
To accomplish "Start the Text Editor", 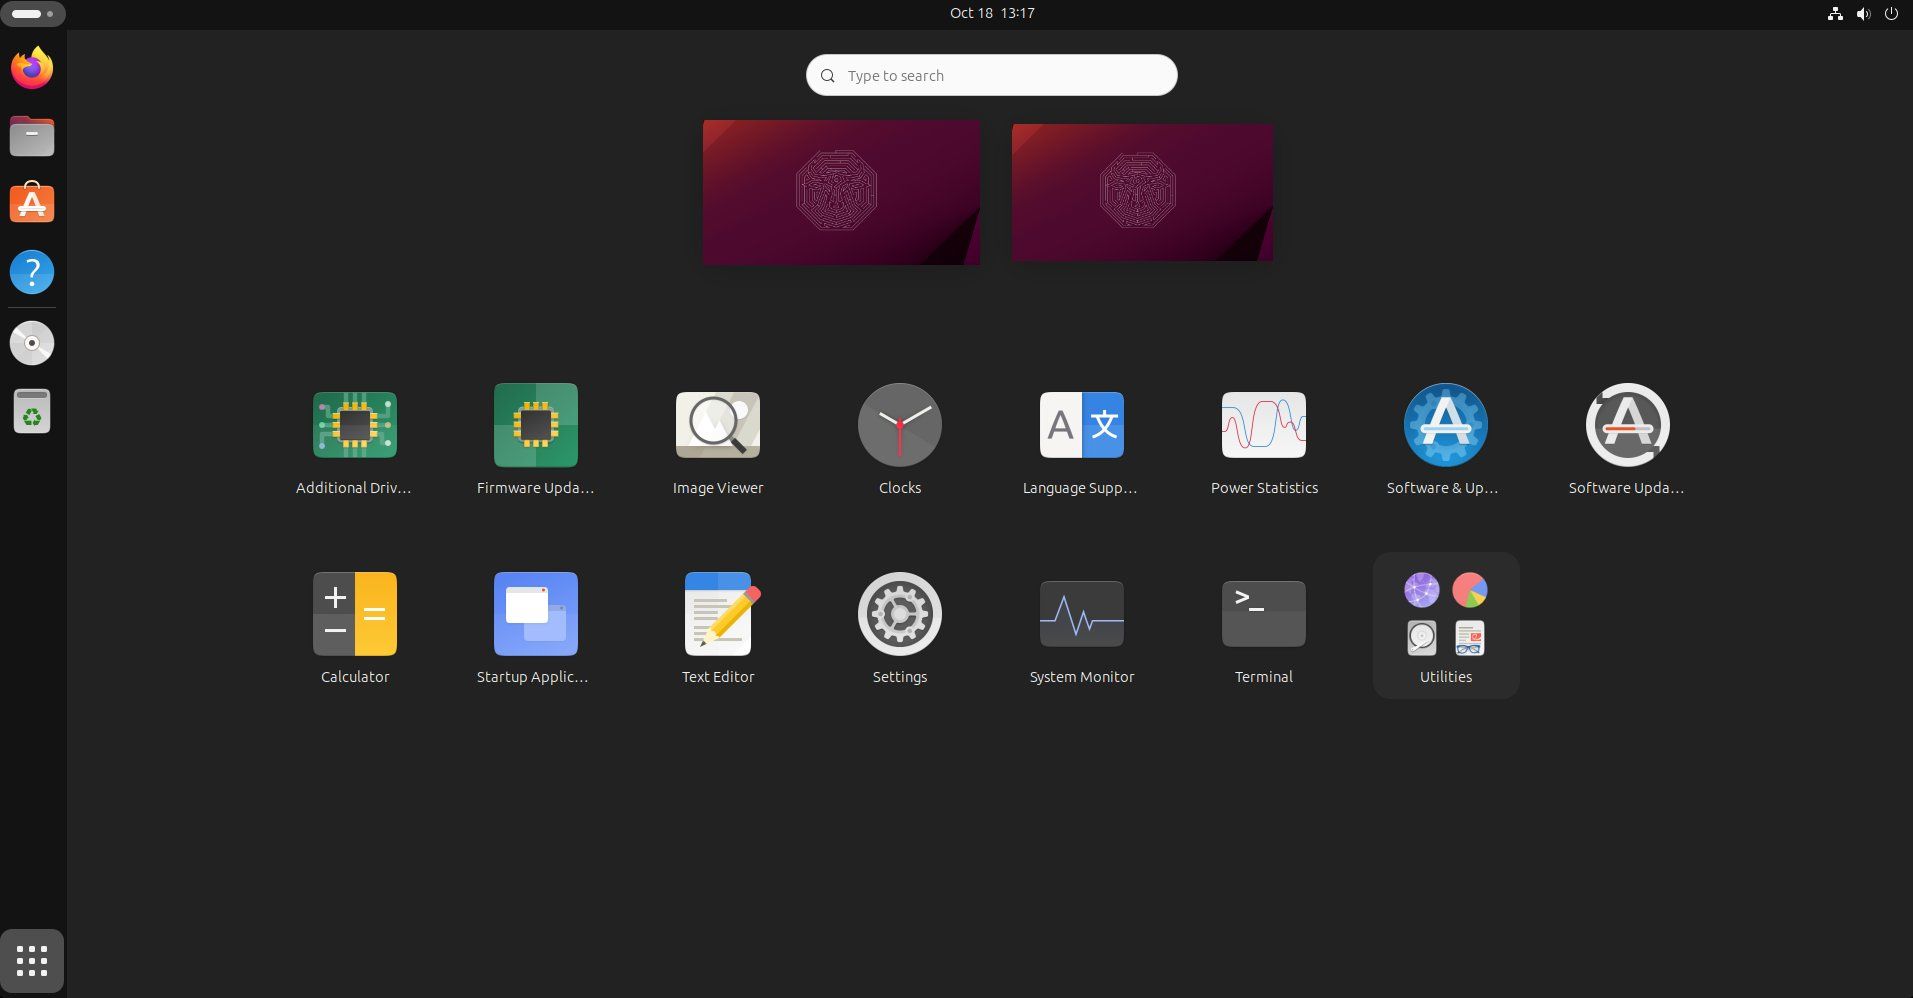I will 718,613.
